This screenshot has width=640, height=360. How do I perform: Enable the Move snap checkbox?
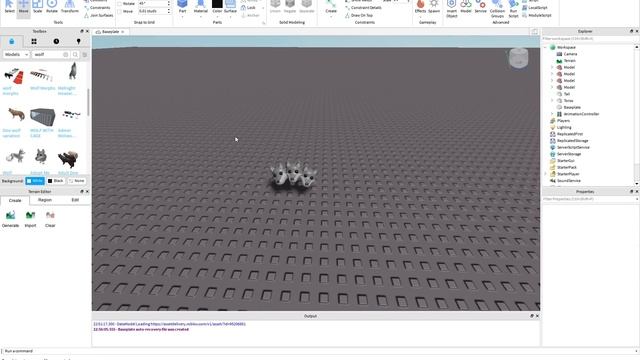click(120, 11)
